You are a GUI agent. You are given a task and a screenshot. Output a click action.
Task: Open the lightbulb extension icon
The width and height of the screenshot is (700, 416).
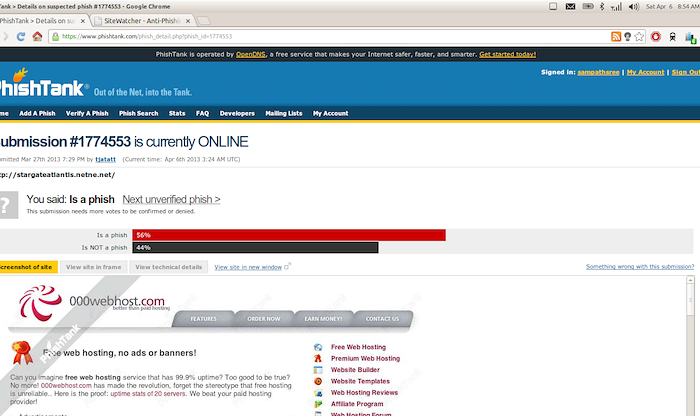coord(628,37)
